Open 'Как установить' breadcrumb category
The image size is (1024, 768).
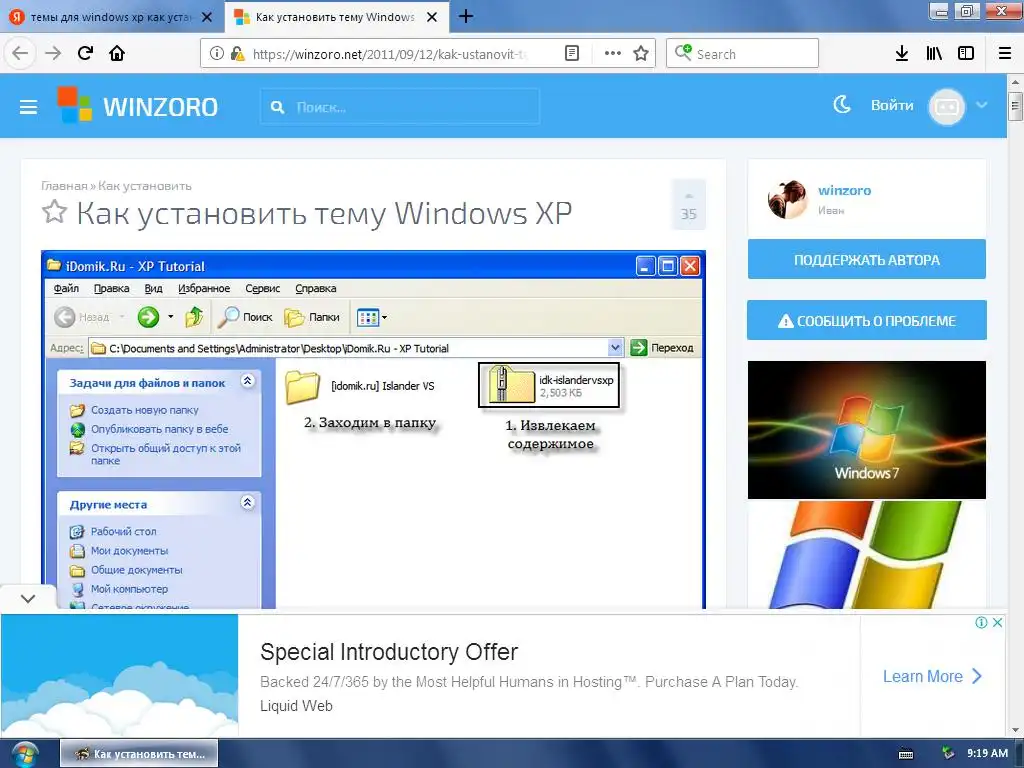(145, 185)
